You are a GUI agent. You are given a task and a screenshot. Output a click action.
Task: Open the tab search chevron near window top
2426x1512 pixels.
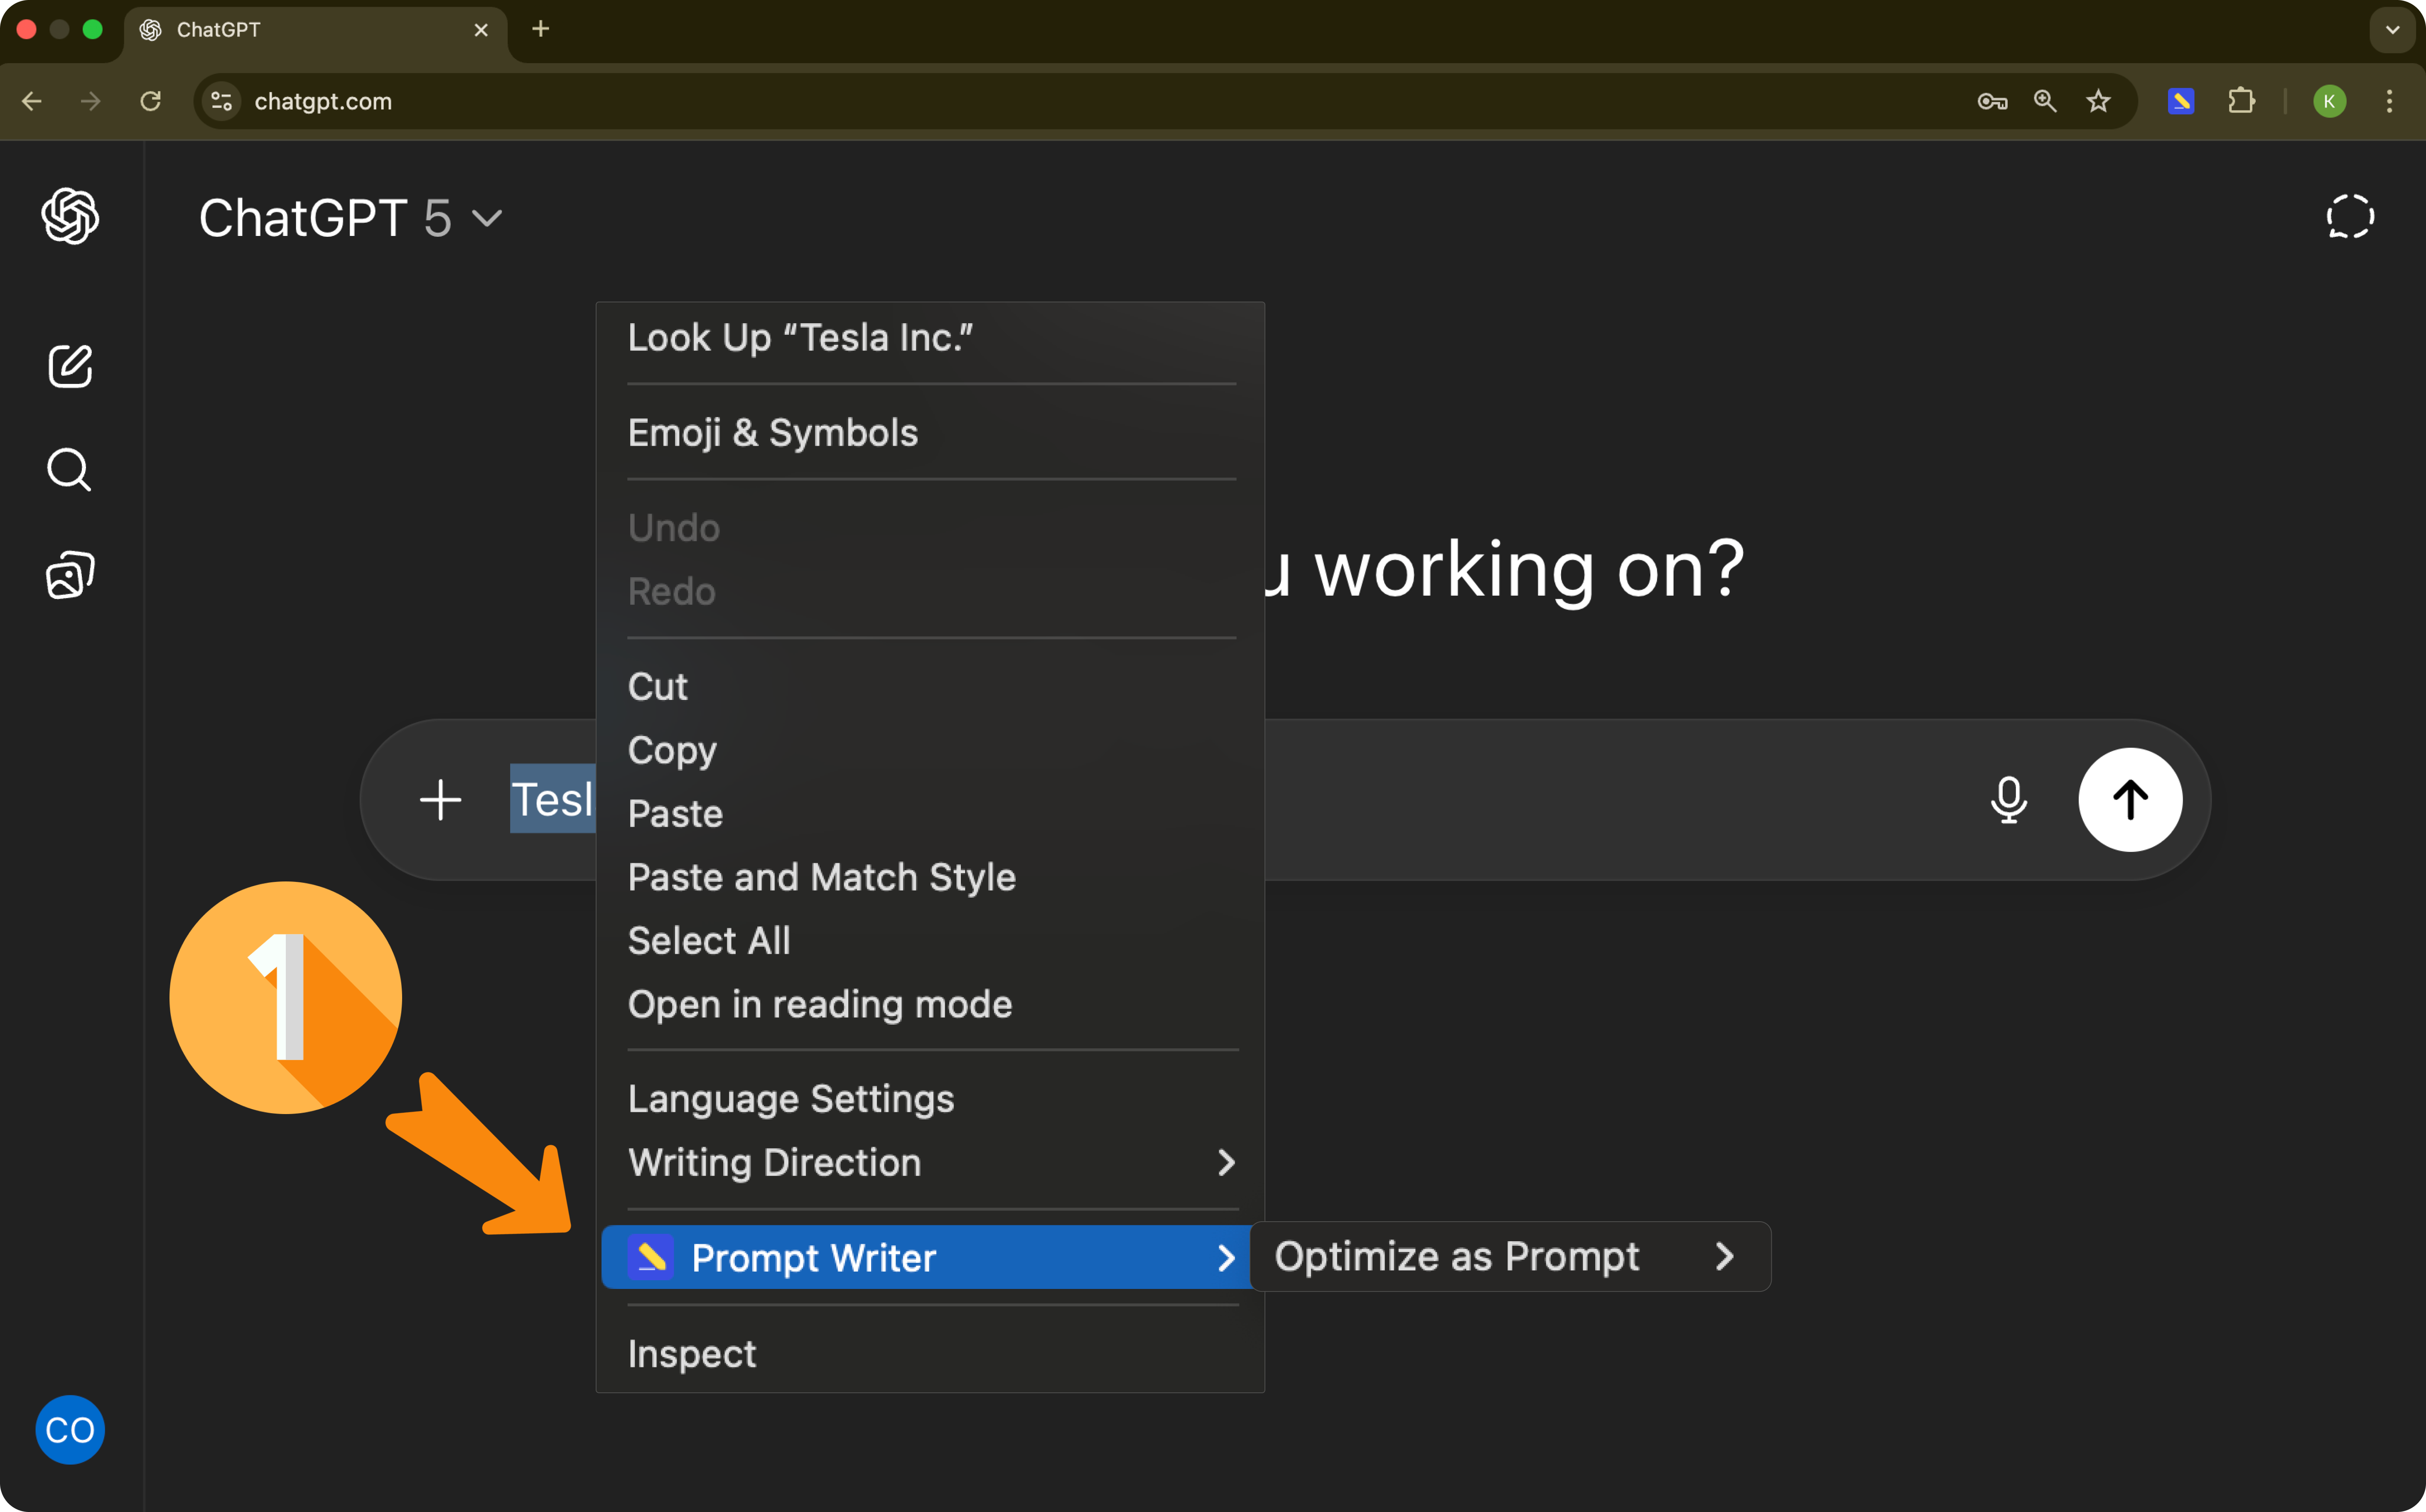coord(2391,29)
